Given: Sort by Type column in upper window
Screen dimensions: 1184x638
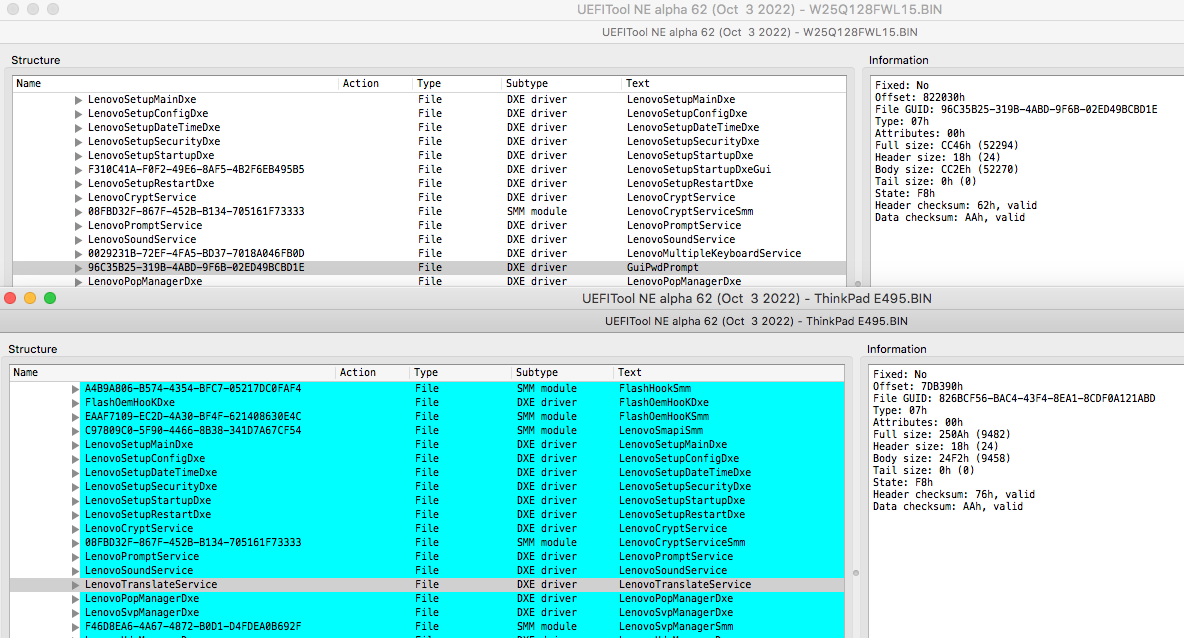Looking at the screenshot, I should 457,84.
